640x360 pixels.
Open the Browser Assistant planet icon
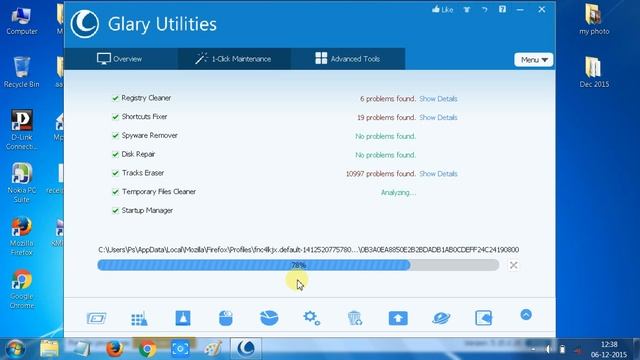click(x=441, y=318)
